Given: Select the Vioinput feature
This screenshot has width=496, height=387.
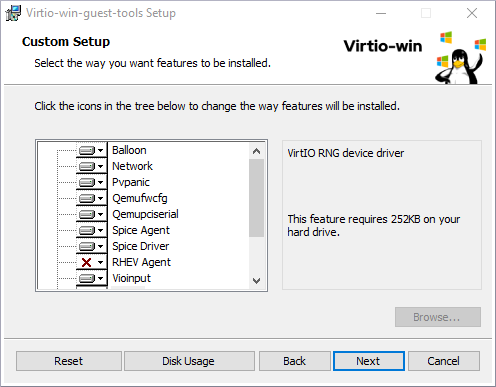Looking at the screenshot, I should tap(131, 278).
